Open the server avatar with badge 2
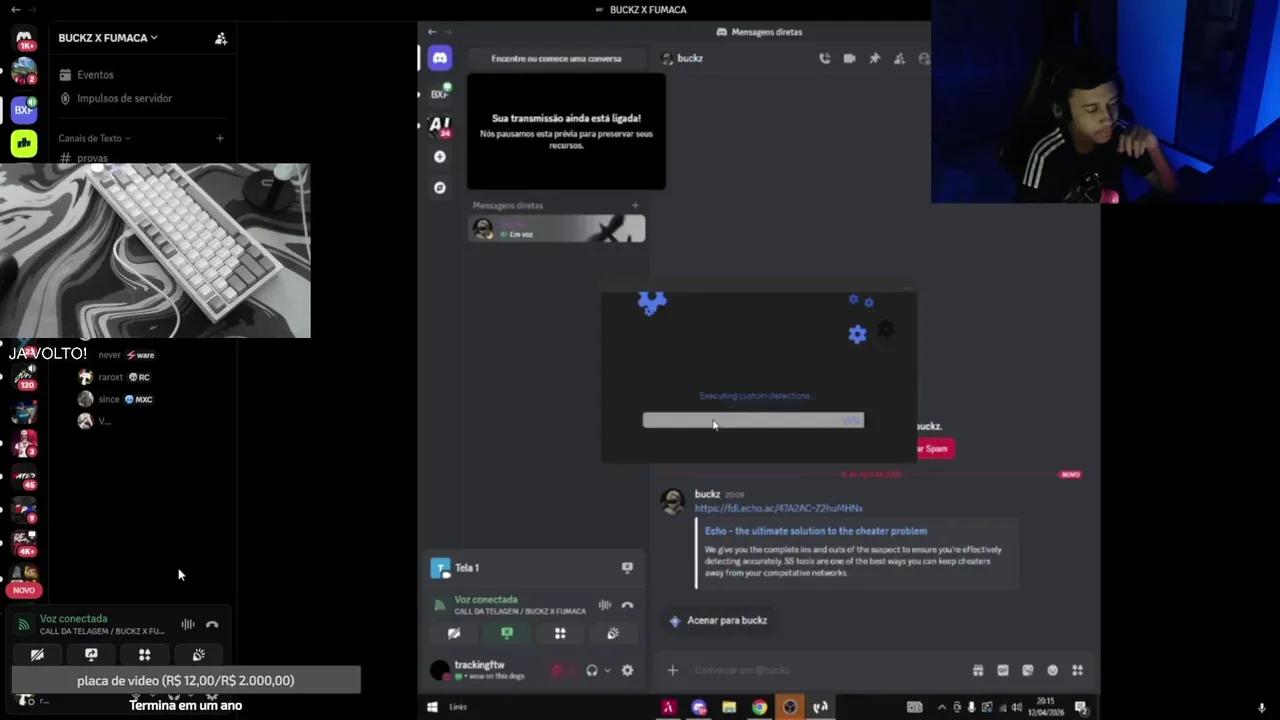The width and height of the screenshot is (1280, 720). [x=24, y=72]
